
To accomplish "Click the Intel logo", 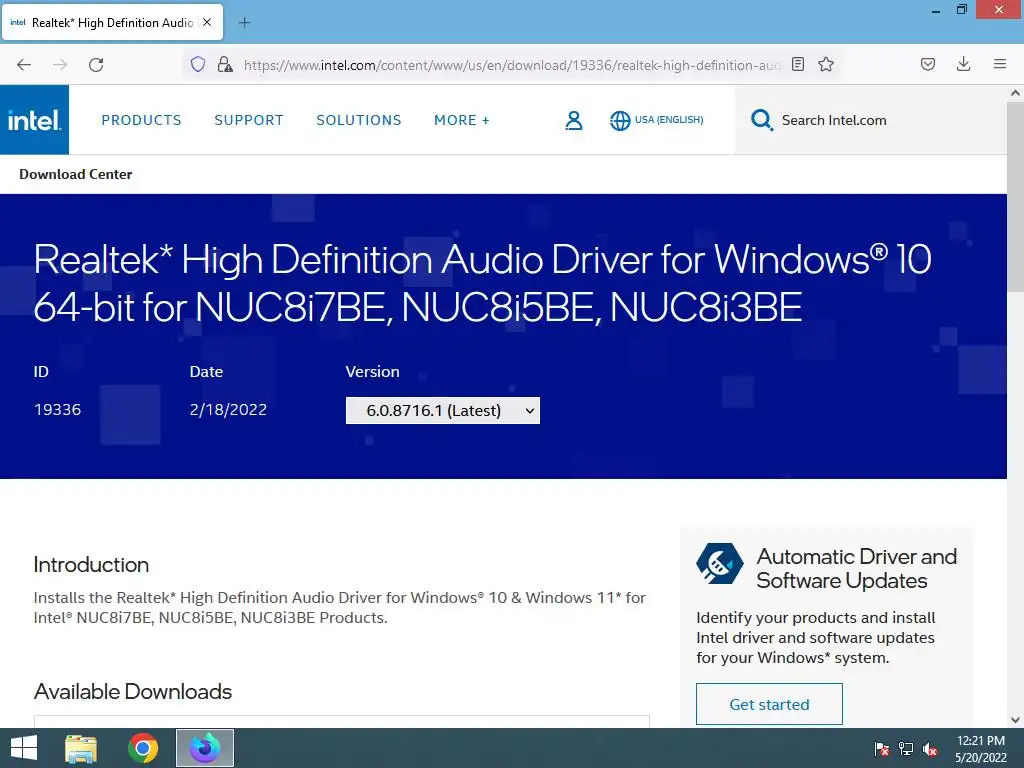I will pos(34,120).
